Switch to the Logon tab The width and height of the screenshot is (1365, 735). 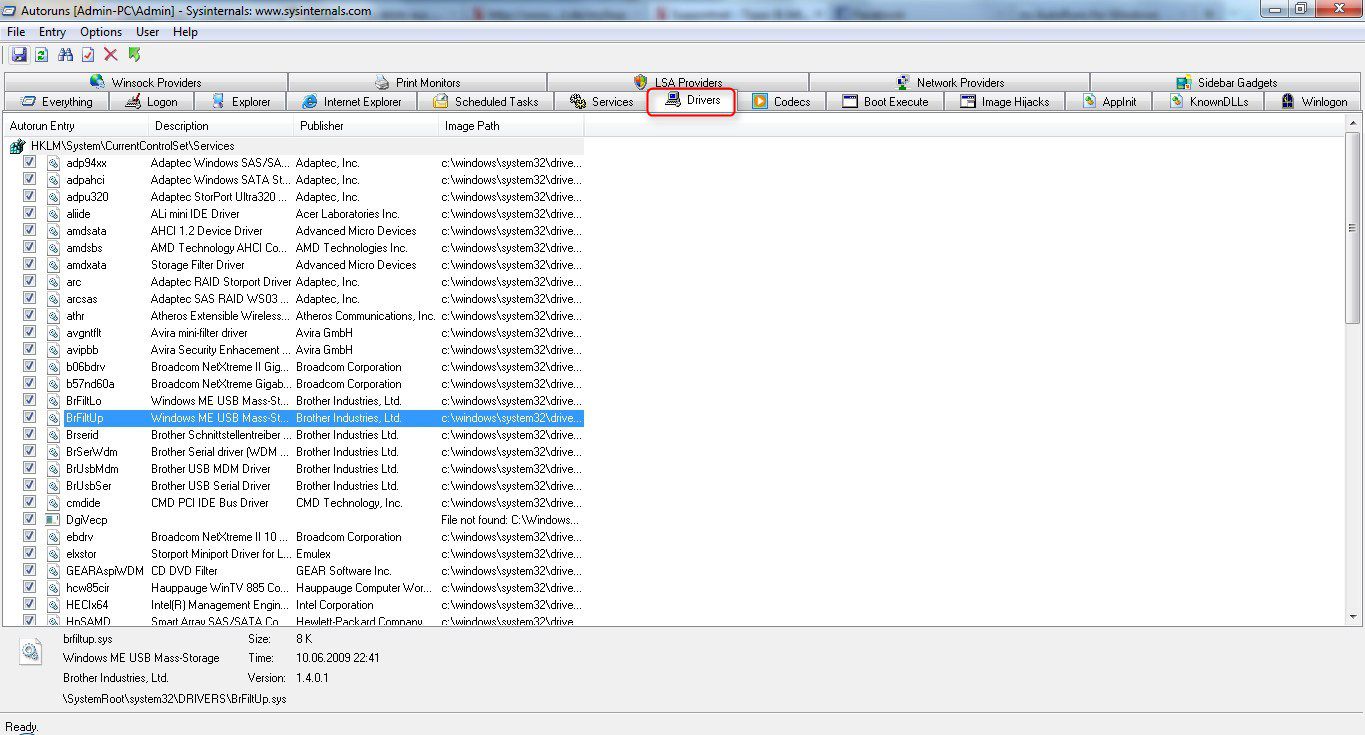[x=151, y=102]
